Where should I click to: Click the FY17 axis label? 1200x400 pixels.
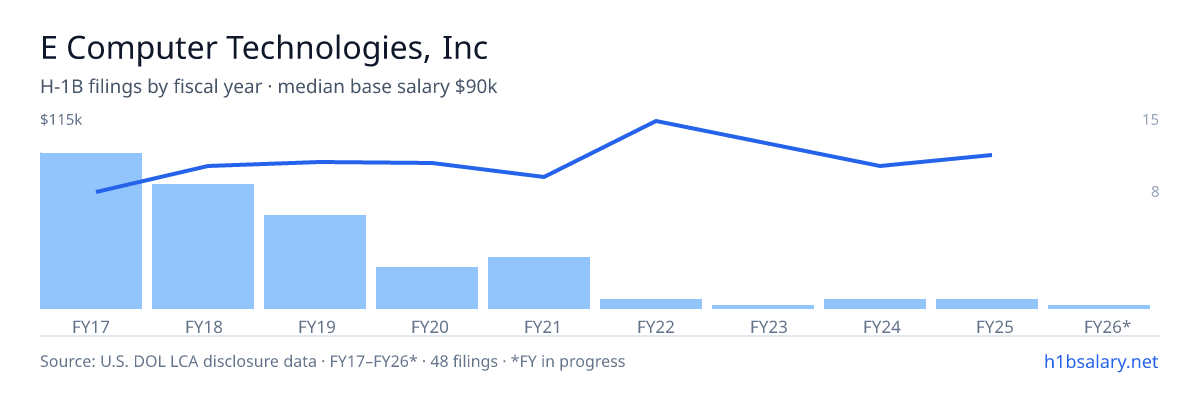click(91, 326)
